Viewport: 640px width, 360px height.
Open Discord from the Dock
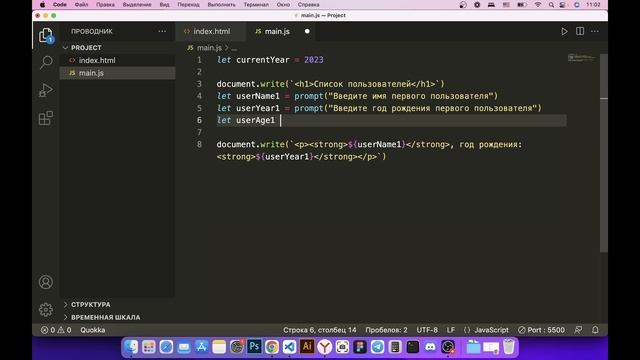pyautogui.click(x=430, y=347)
